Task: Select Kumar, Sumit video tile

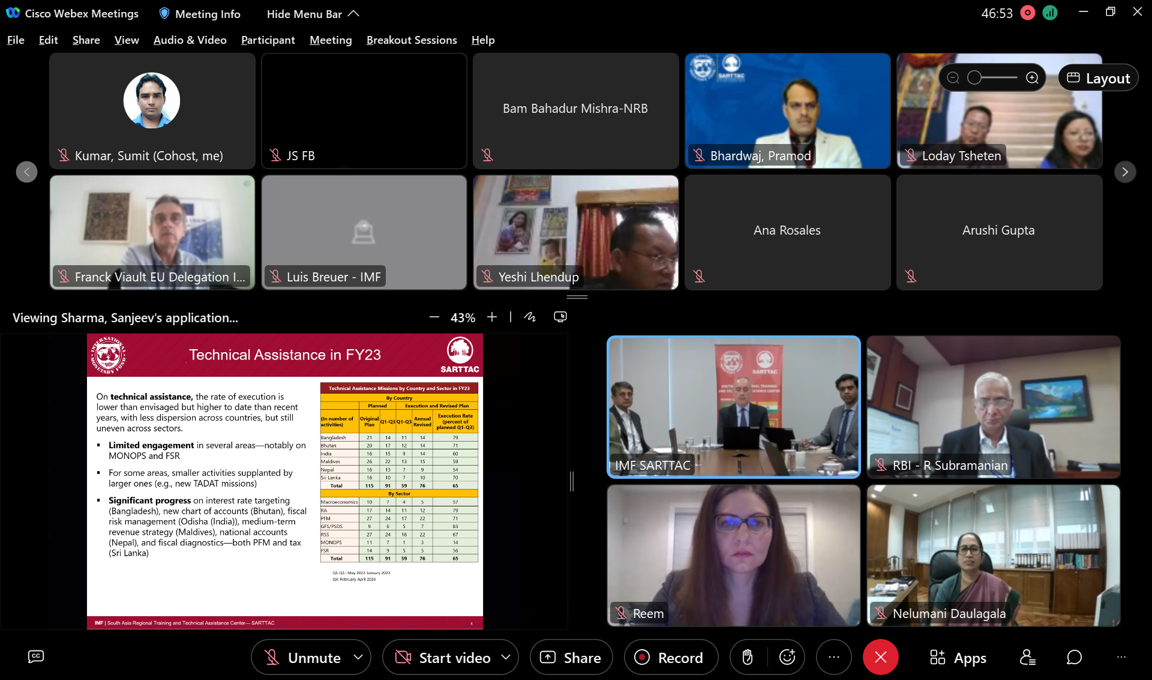Action: [x=152, y=111]
